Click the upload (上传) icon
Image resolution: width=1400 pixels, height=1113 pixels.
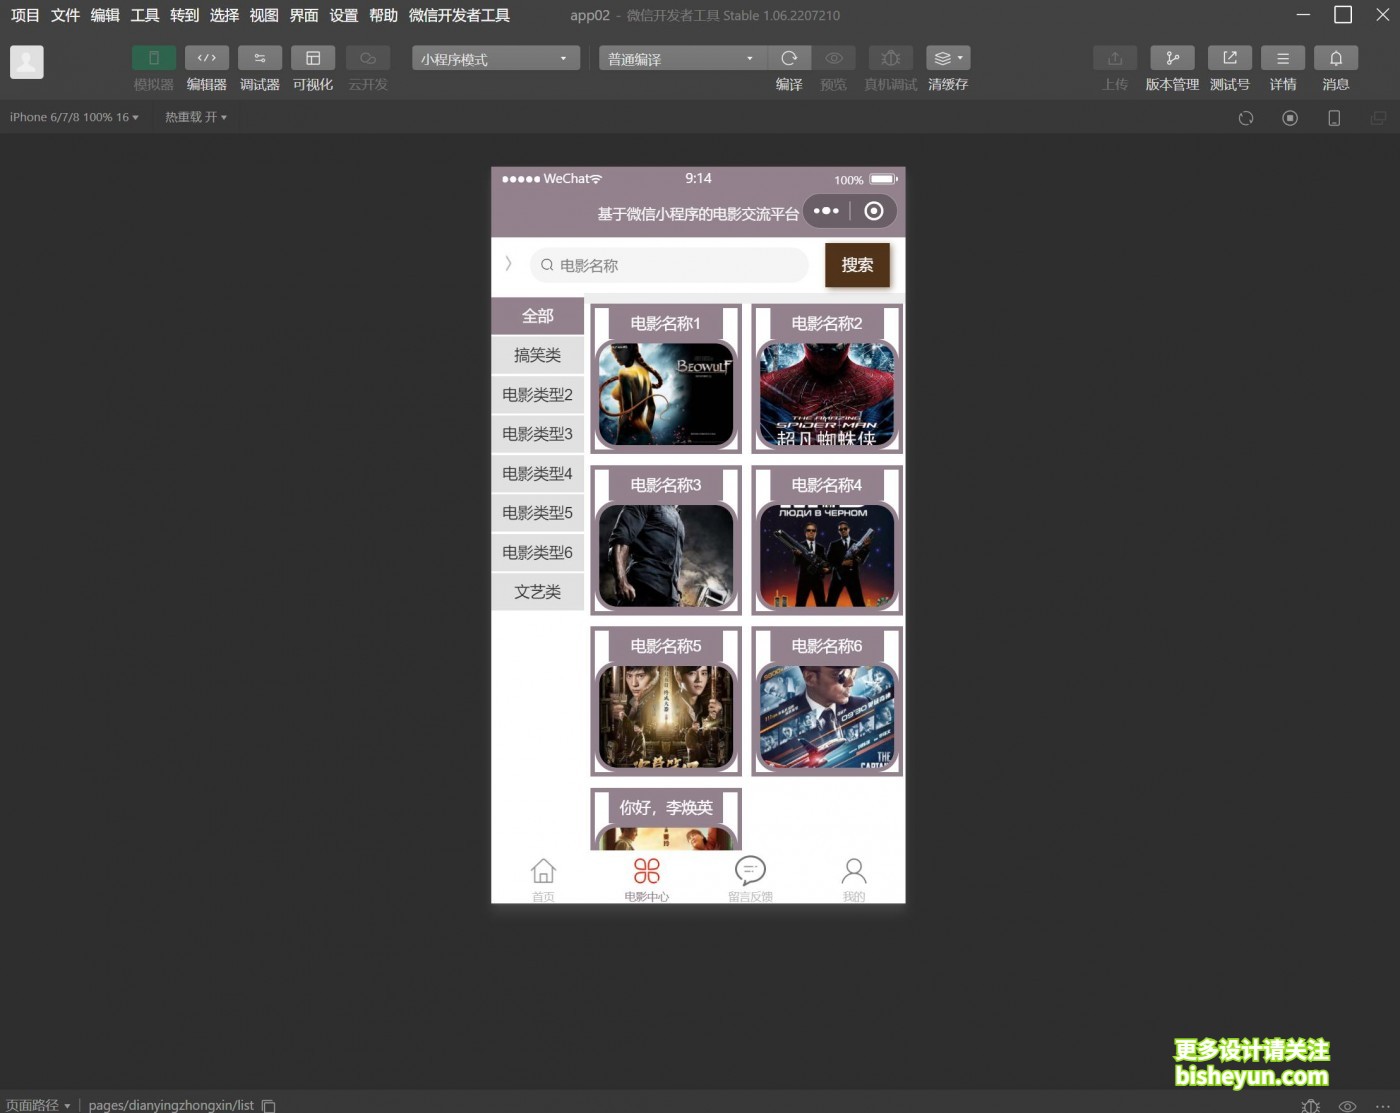[x=1115, y=58]
